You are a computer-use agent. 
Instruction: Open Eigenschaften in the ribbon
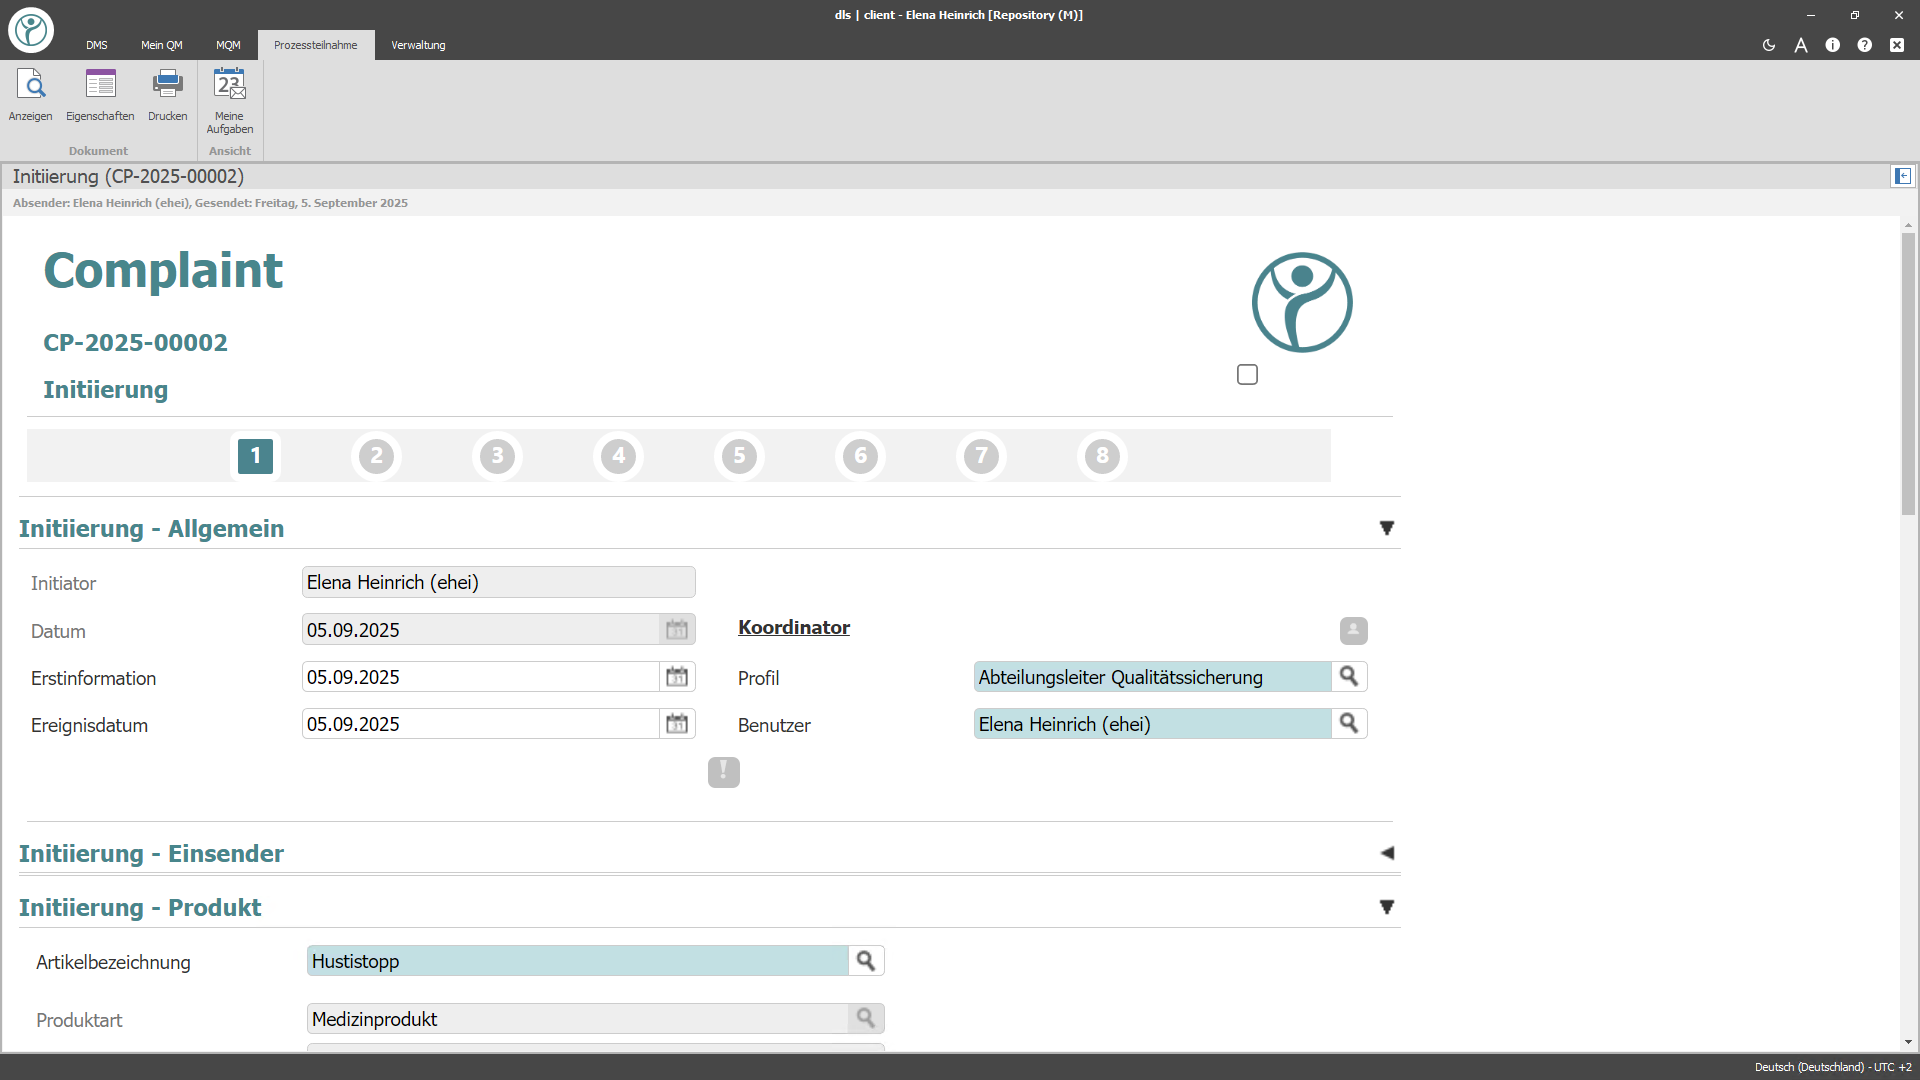(100, 86)
